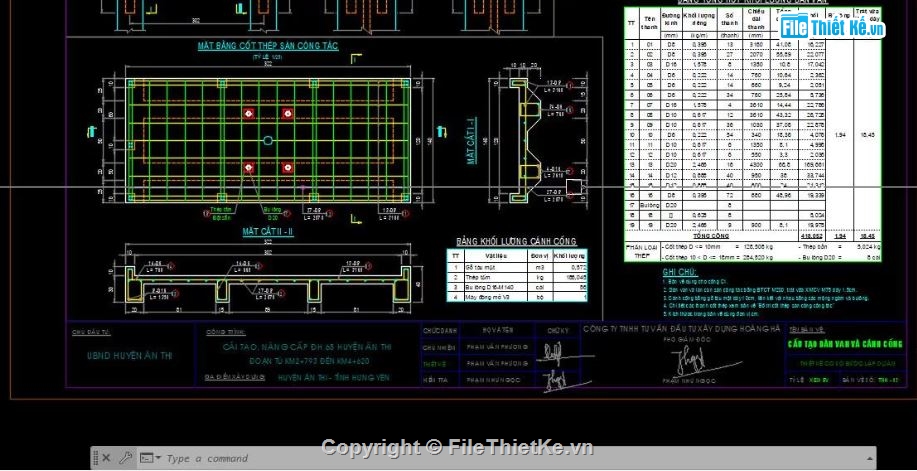
Task: Select the Vật liệu column header
Action: point(495,255)
